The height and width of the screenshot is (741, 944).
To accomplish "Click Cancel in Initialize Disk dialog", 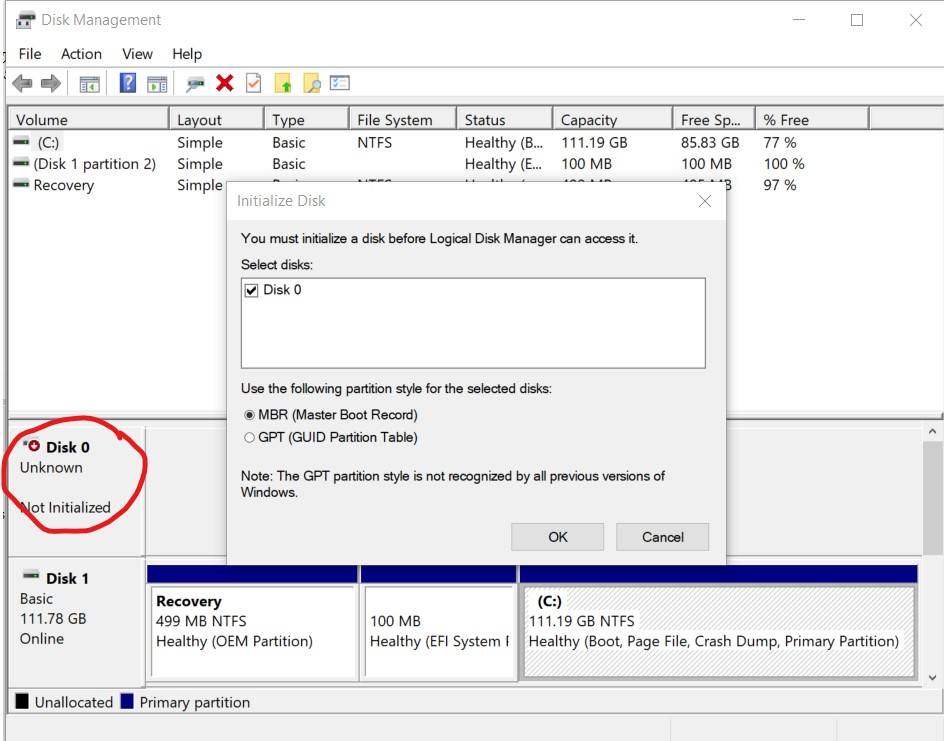I will point(662,537).
